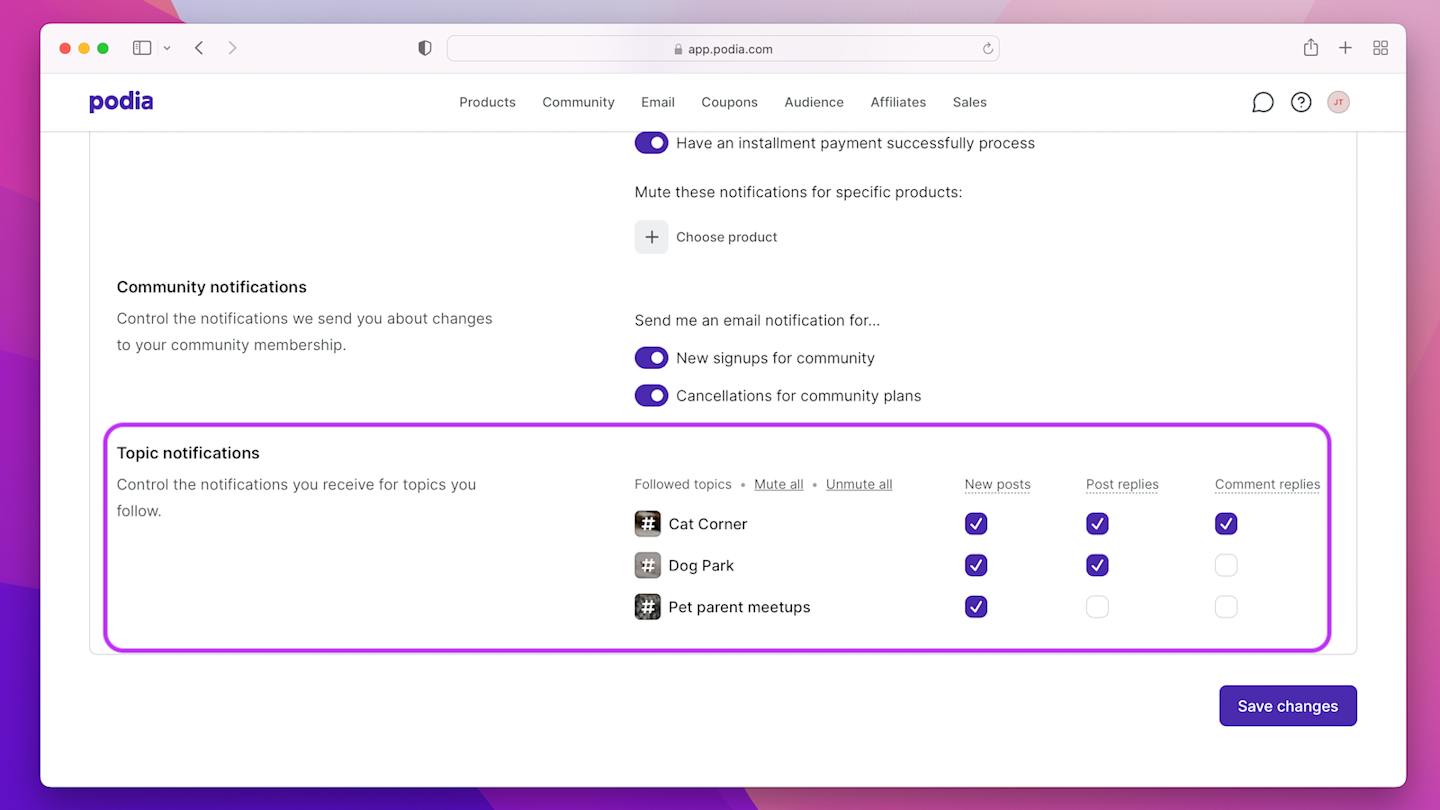The width and height of the screenshot is (1440, 810).
Task: Click the Save changes button
Action: coord(1288,706)
